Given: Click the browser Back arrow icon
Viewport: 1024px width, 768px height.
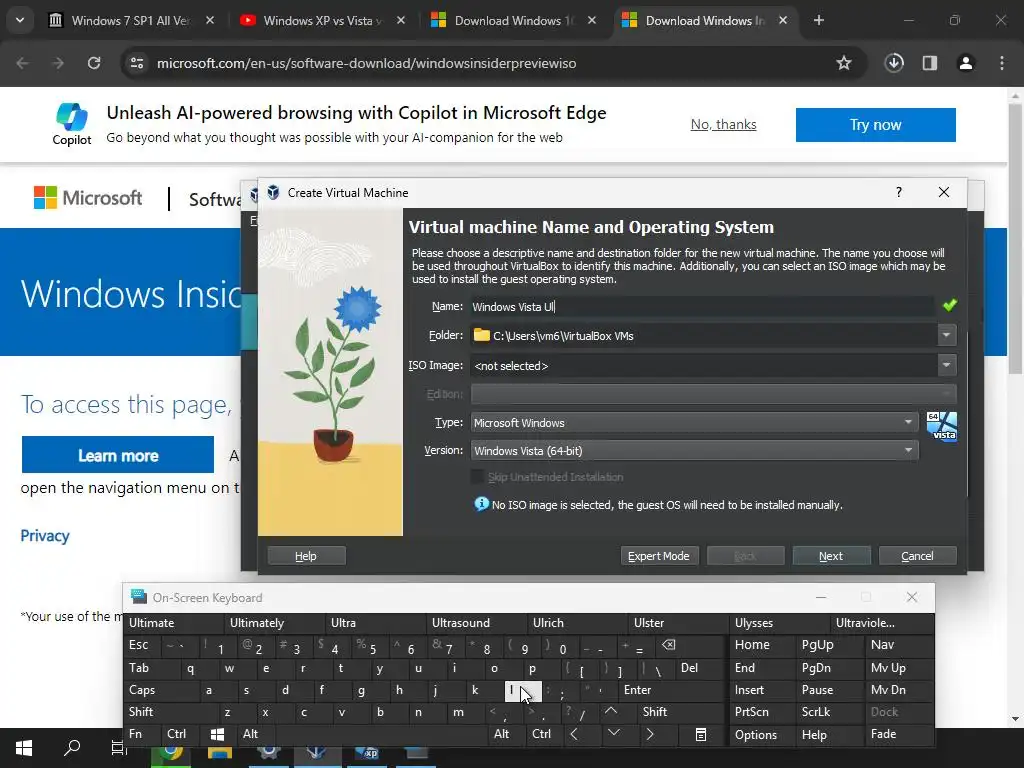Looking at the screenshot, I should (x=22, y=63).
